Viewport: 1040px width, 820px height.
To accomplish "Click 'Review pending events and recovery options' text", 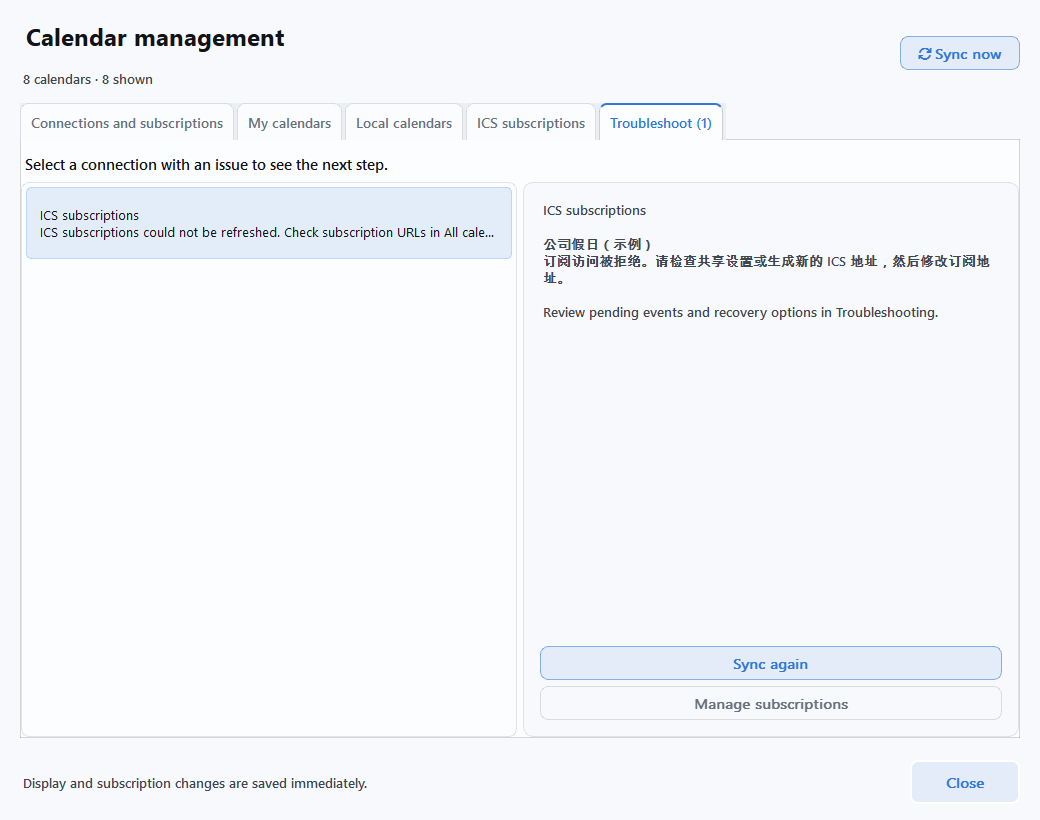I will [740, 312].
